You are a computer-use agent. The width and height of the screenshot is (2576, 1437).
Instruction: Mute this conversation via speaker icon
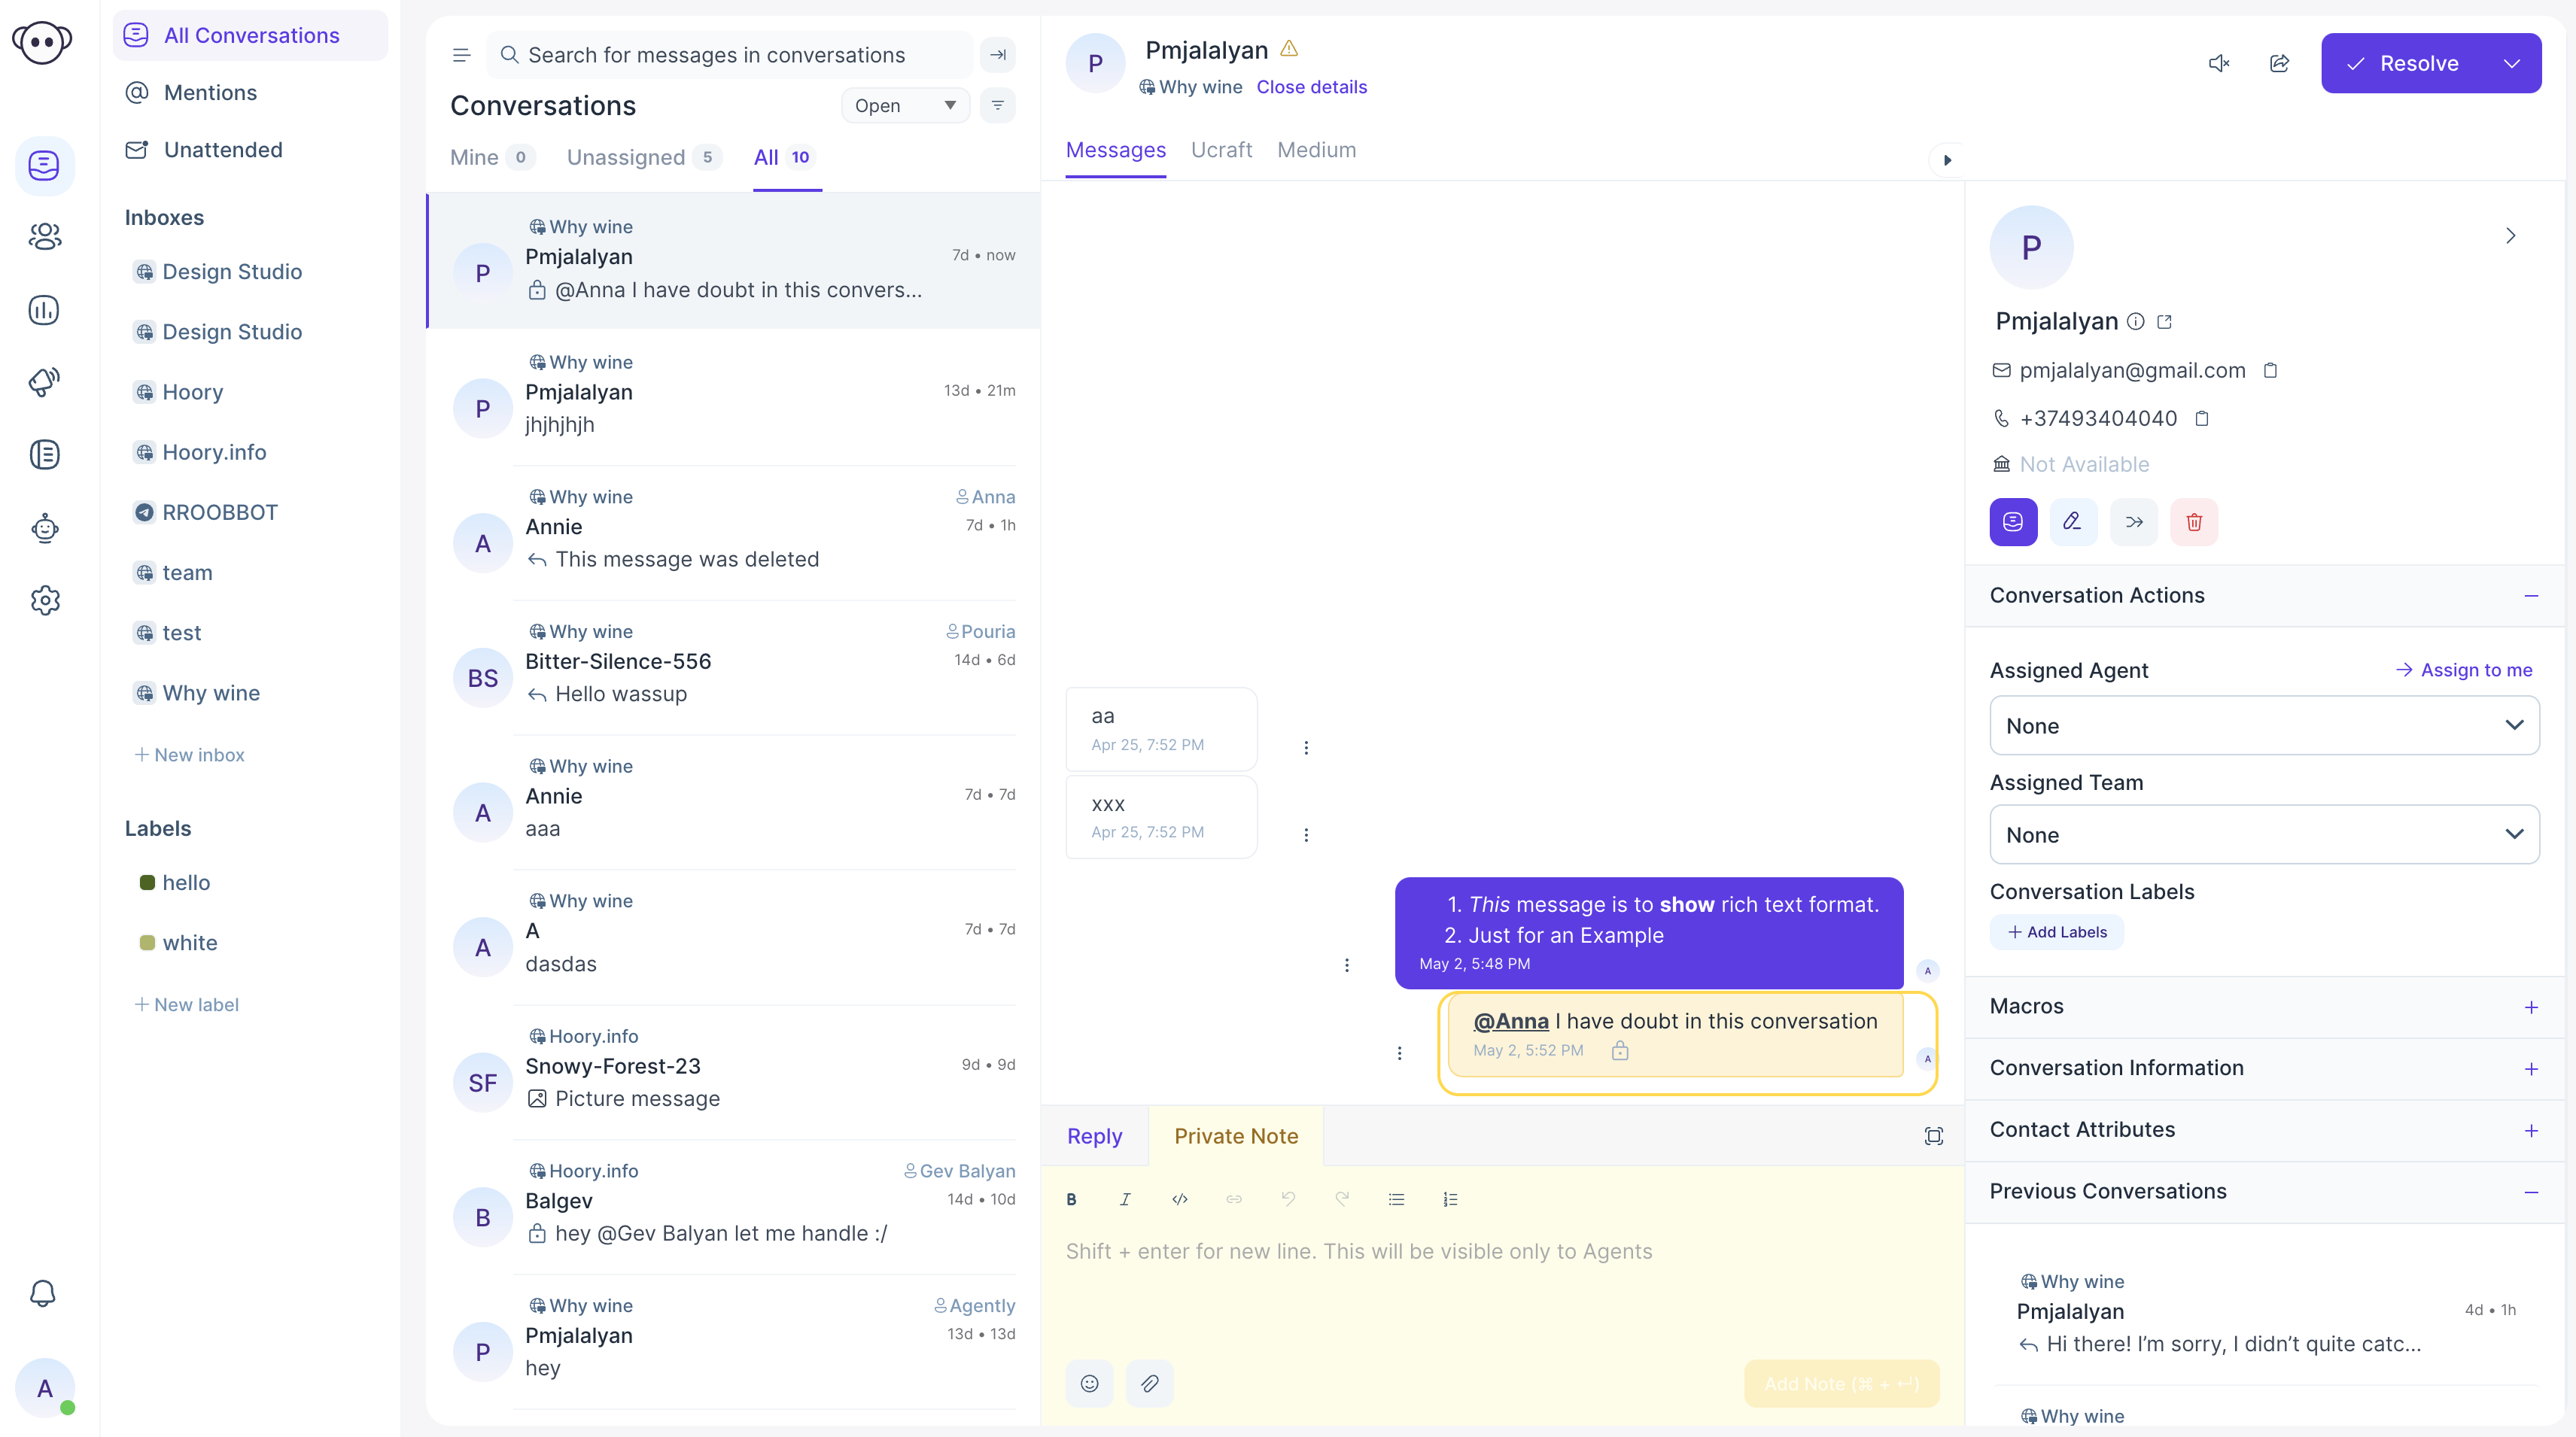pos(2219,63)
